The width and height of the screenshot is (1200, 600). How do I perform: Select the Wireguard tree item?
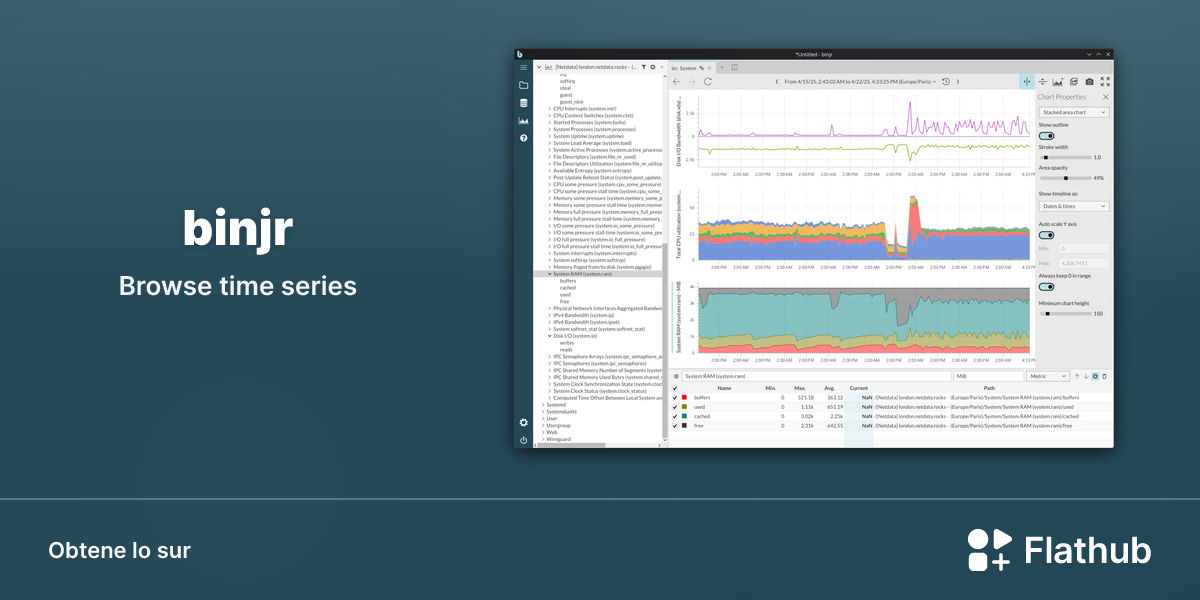(558, 439)
